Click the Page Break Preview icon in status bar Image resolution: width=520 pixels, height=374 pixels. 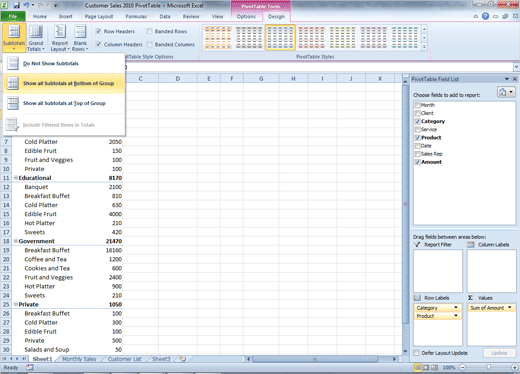[434, 367]
